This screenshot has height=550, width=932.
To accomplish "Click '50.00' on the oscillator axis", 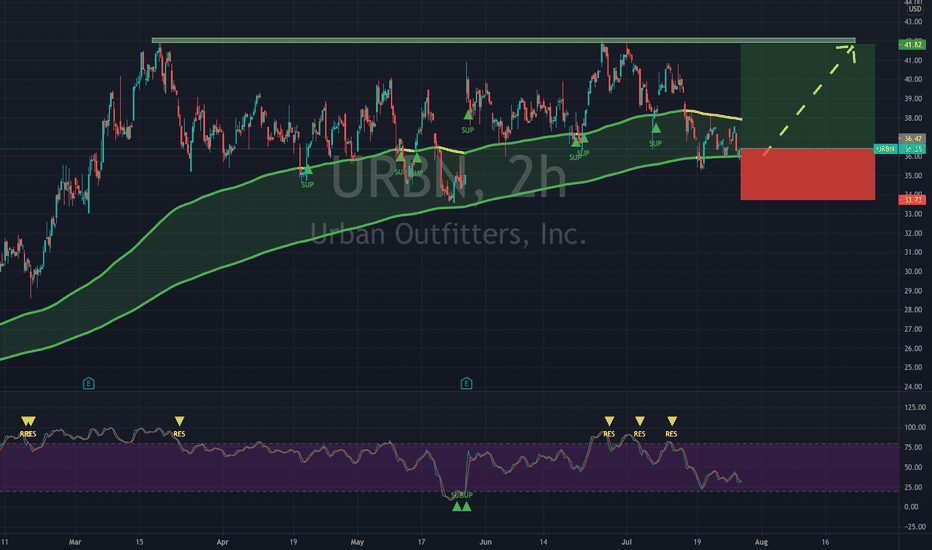I will 913,467.
